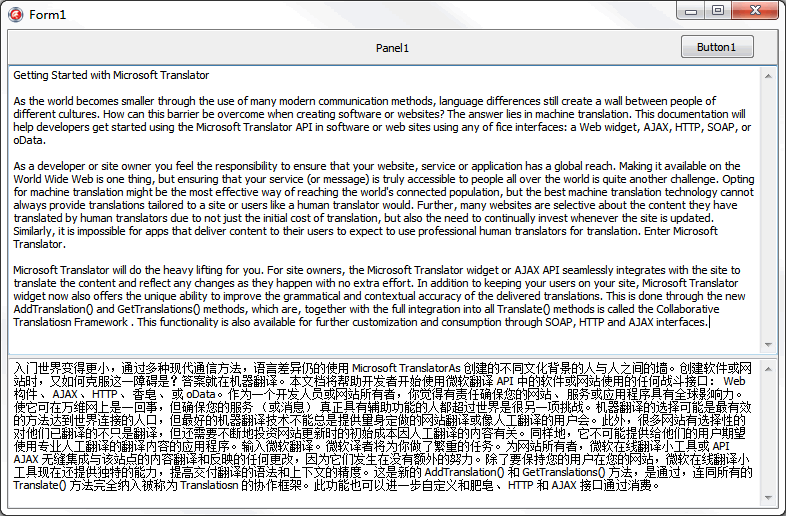Click the Panel1 label
The width and height of the screenshot is (786, 516).
(392, 48)
